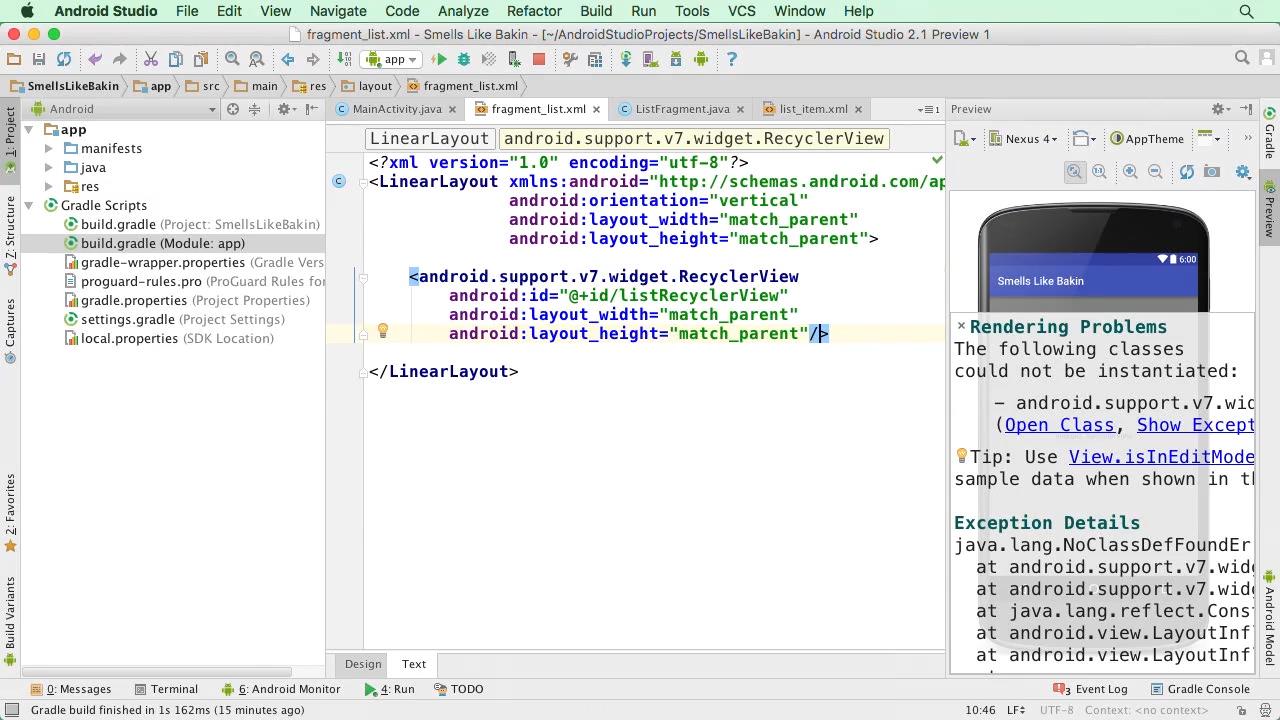Click the red Stop icon
This screenshot has width=1280, height=720.
[539, 60]
